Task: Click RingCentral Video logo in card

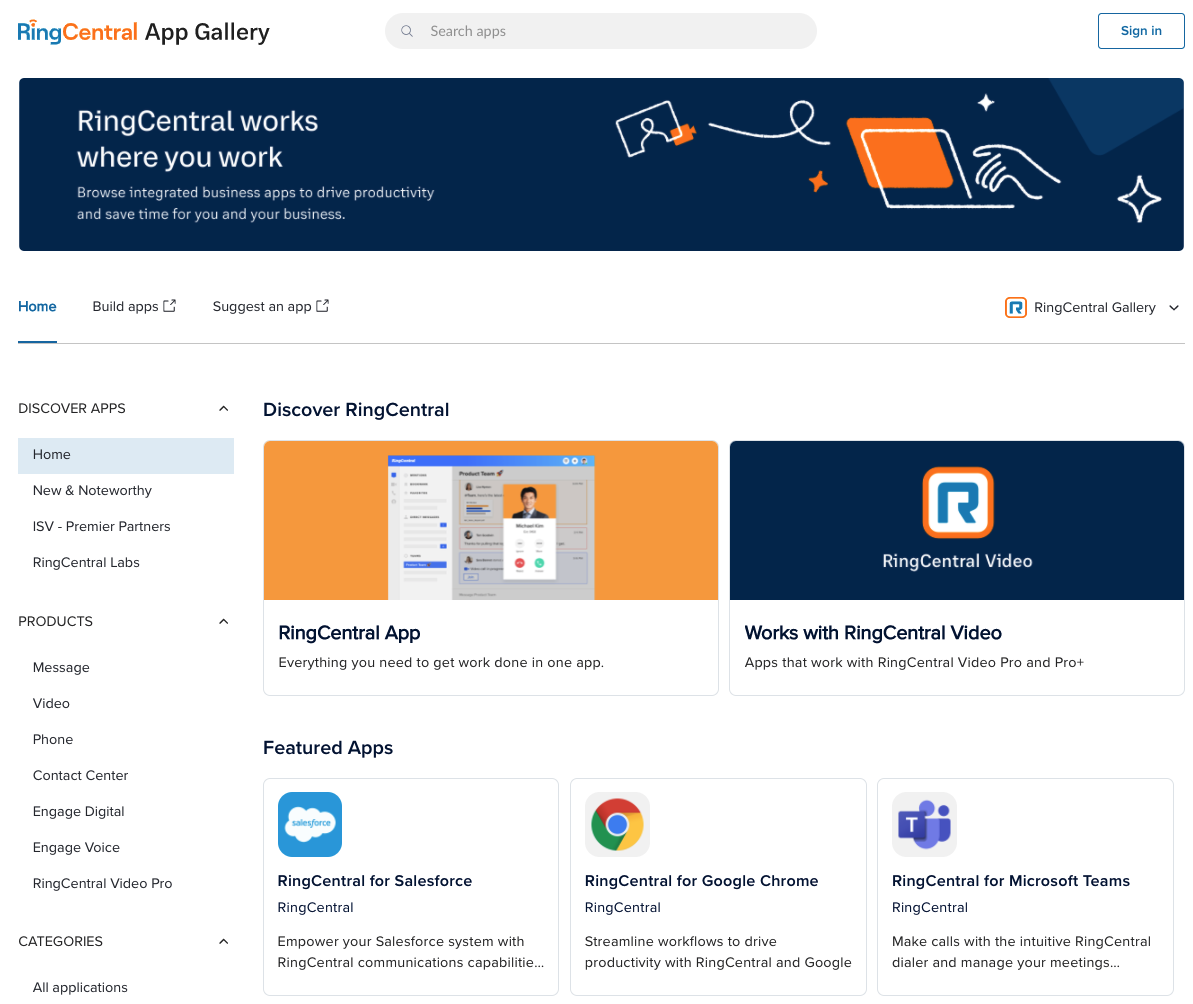Action: (x=957, y=503)
